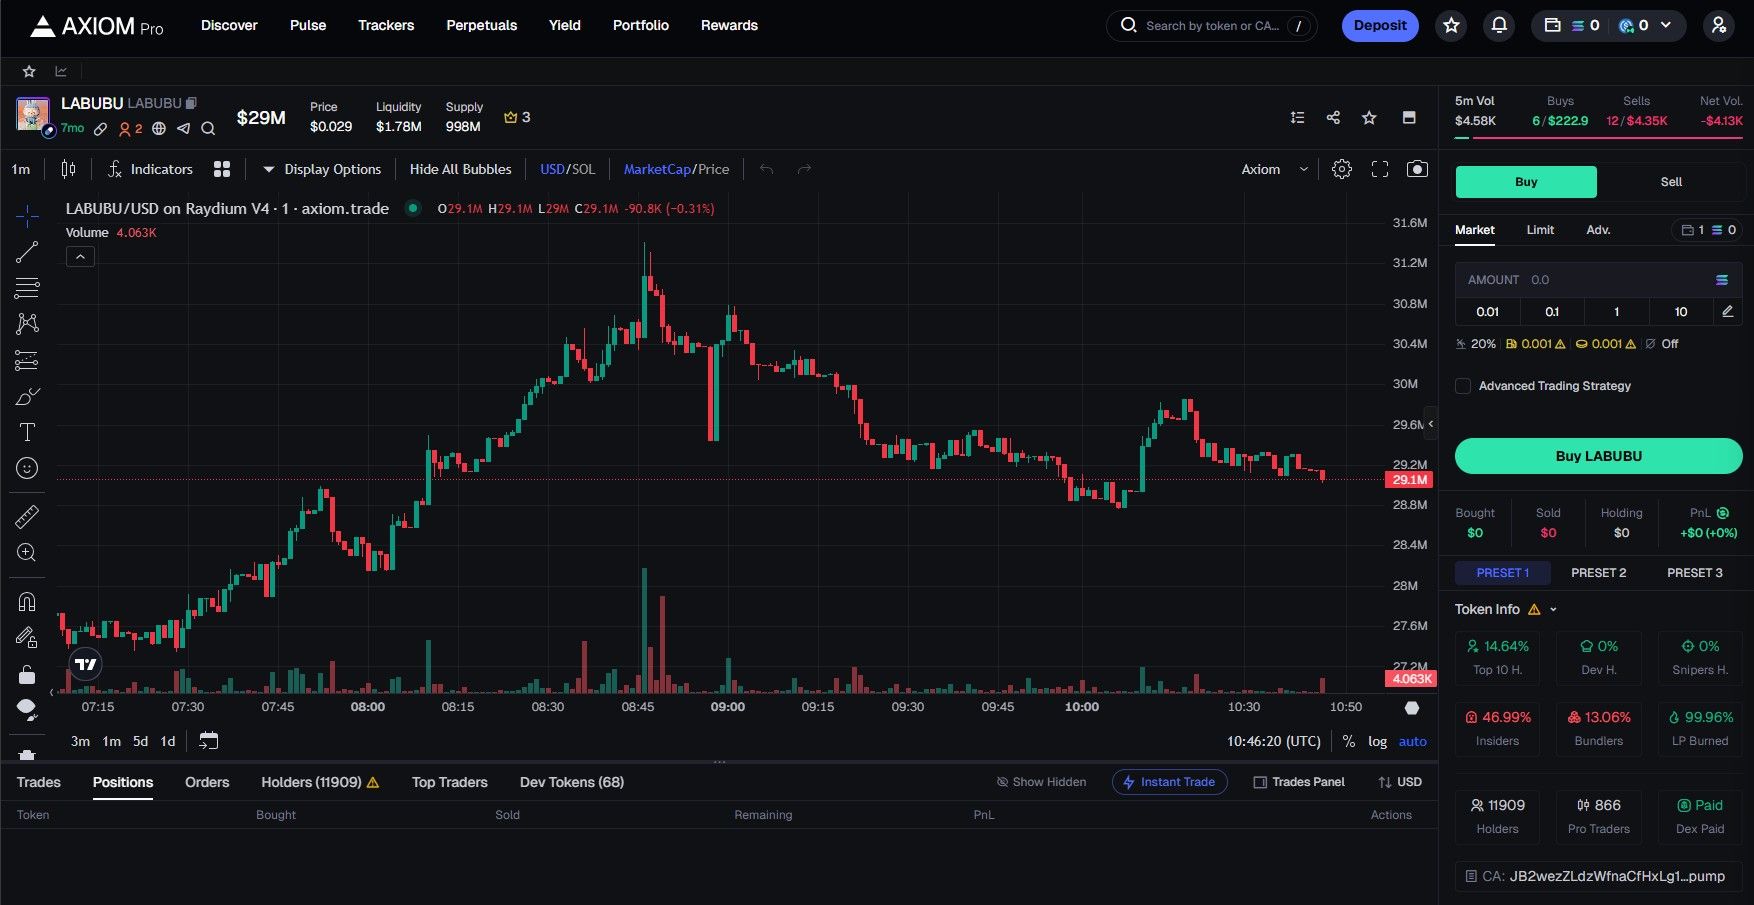
Task: Enable Advanced Trading Strategy checkbox
Action: [1463, 386]
